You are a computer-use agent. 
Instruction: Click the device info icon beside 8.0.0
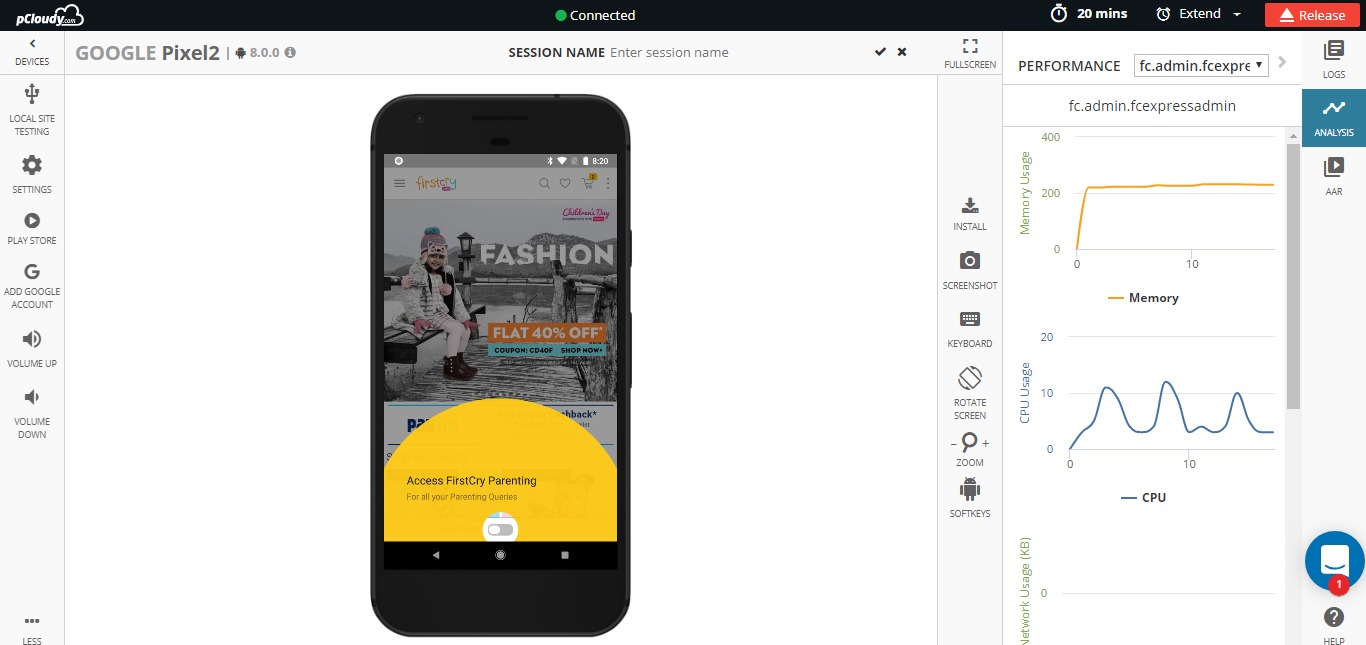tap(290, 53)
